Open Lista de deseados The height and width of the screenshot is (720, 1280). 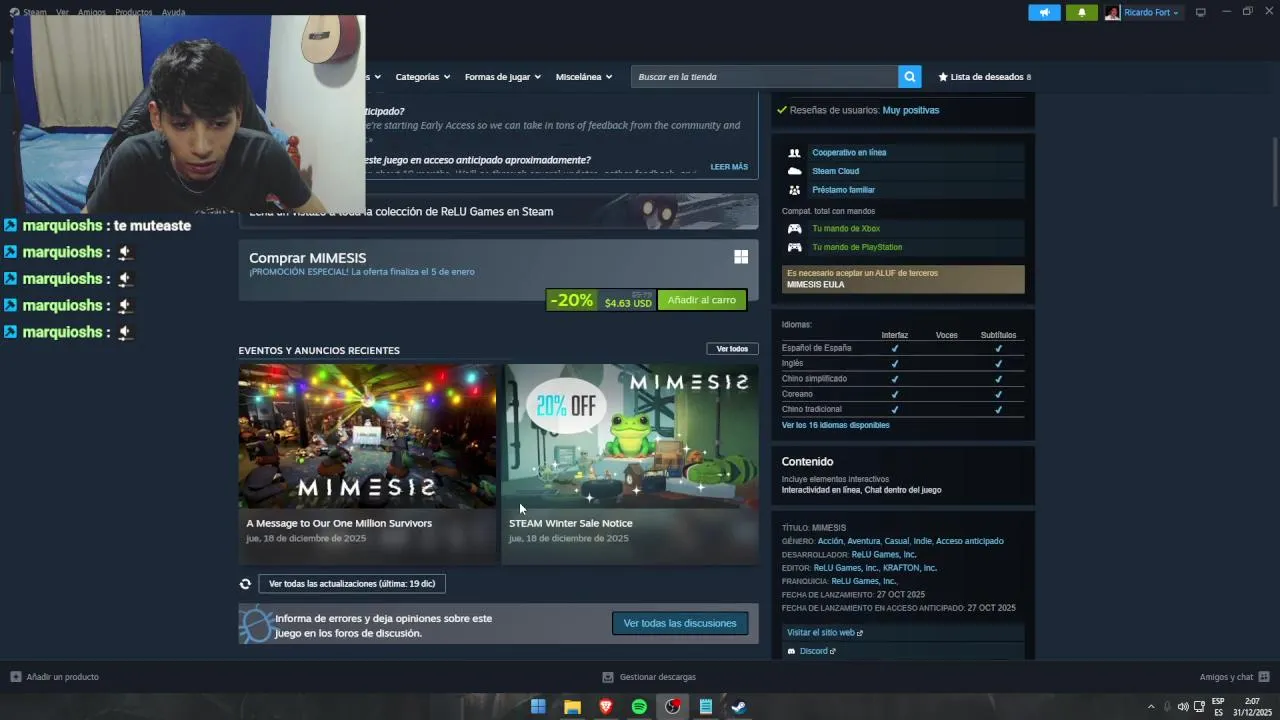click(985, 77)
